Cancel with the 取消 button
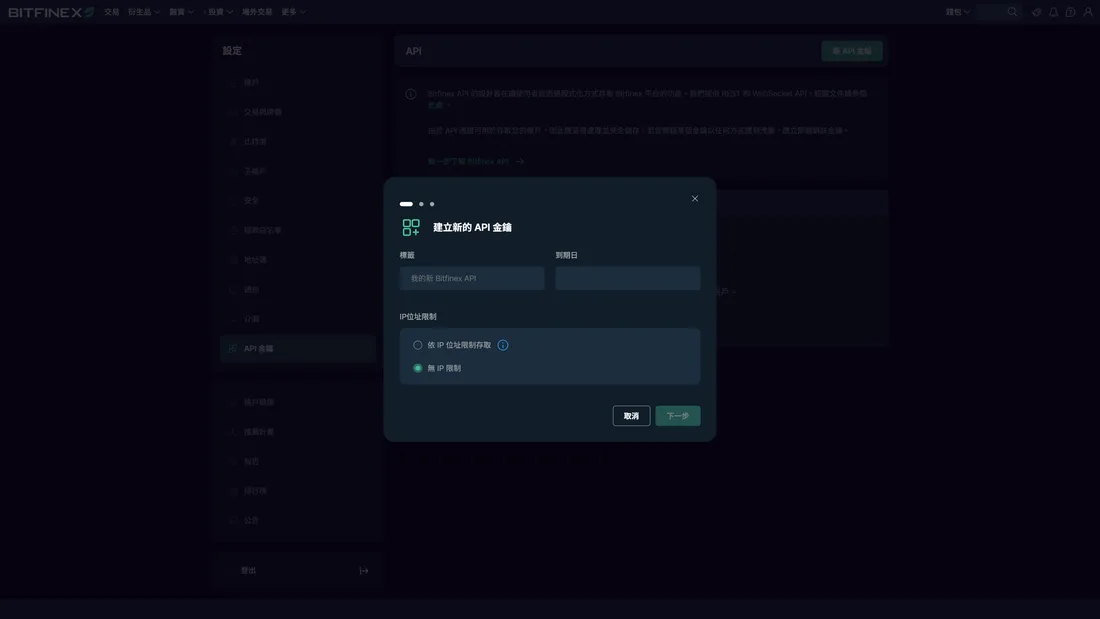 631,415
